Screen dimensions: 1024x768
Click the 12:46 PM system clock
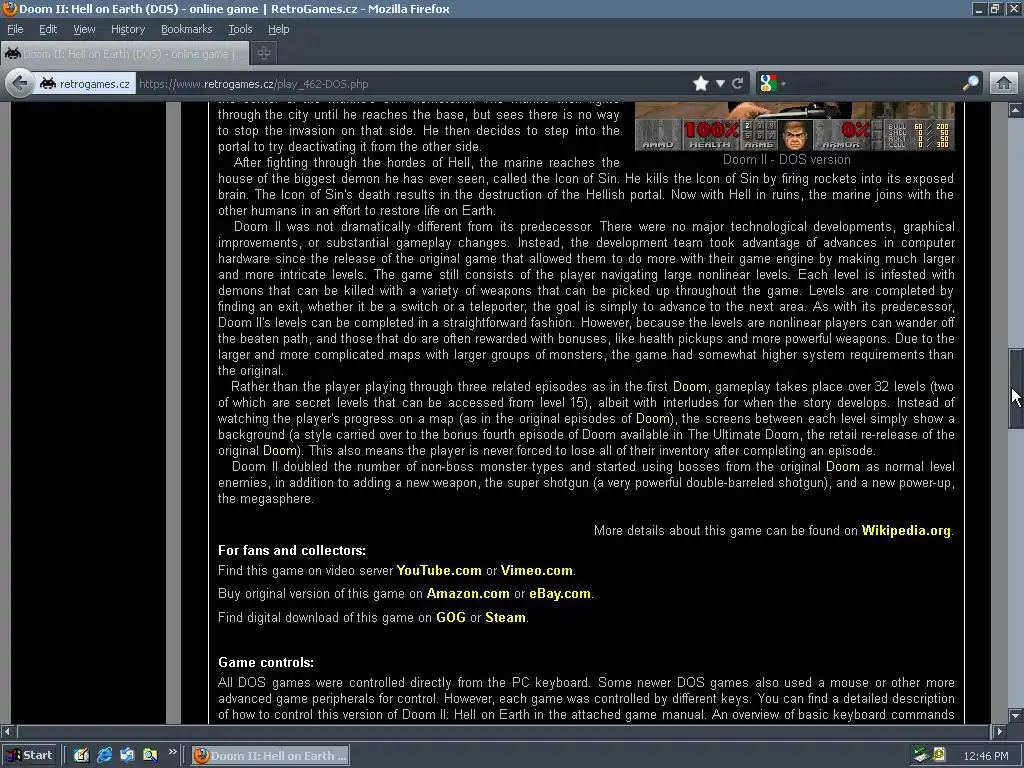pos(985,756)
